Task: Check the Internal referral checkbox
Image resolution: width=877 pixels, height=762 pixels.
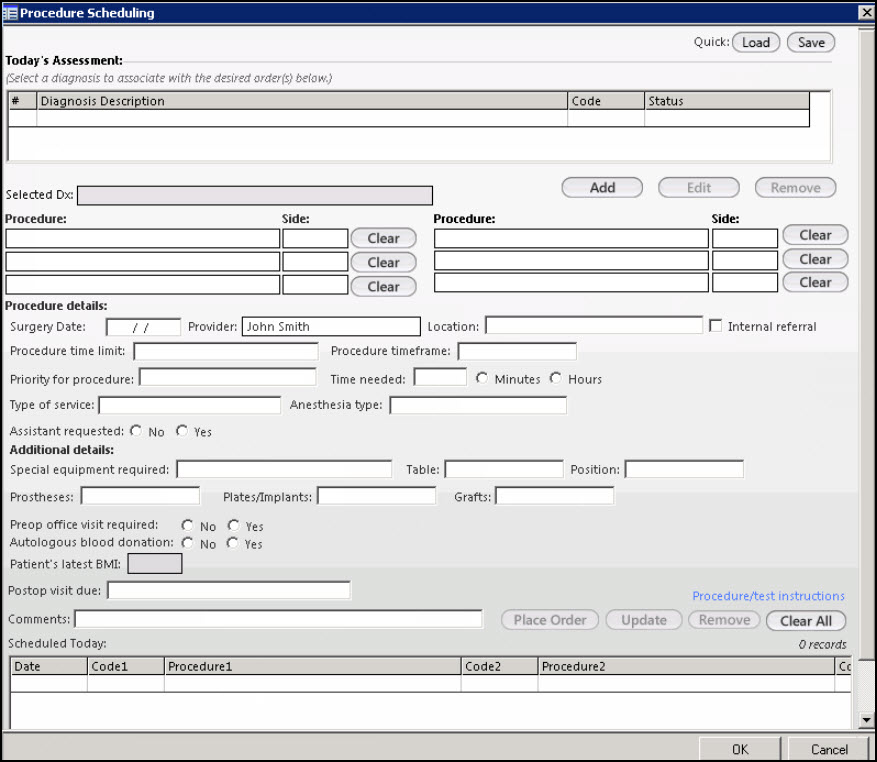Action: coord(715,326)
